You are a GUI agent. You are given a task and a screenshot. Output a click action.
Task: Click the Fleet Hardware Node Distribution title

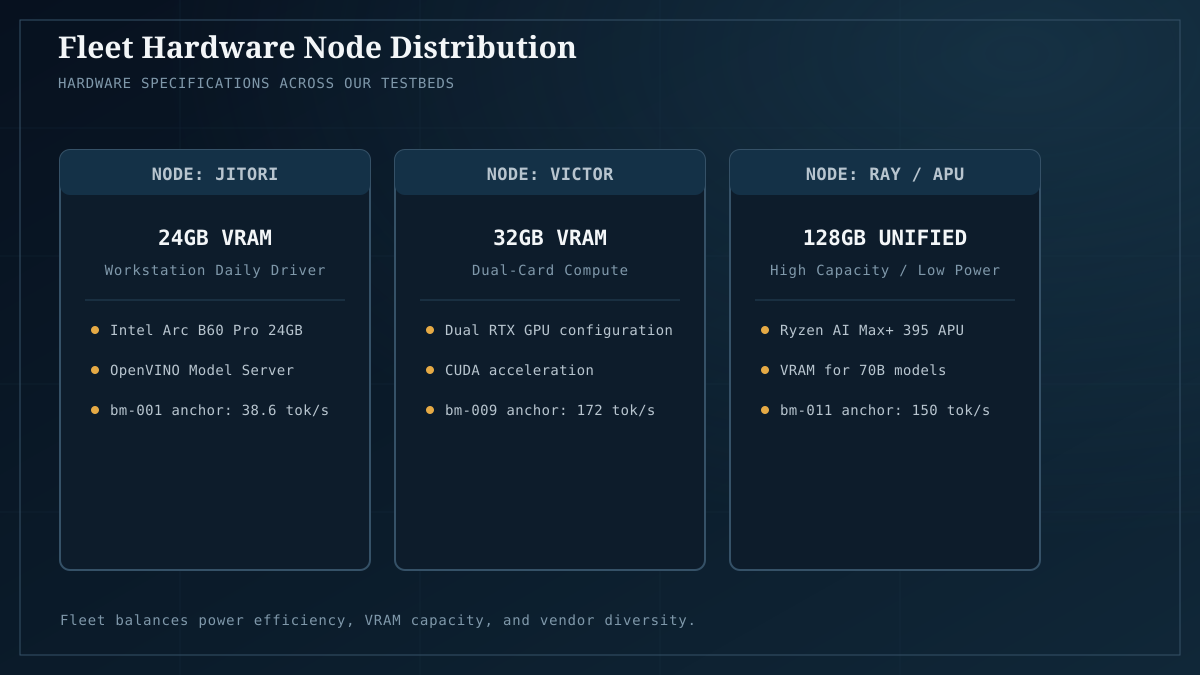(317, 47)
